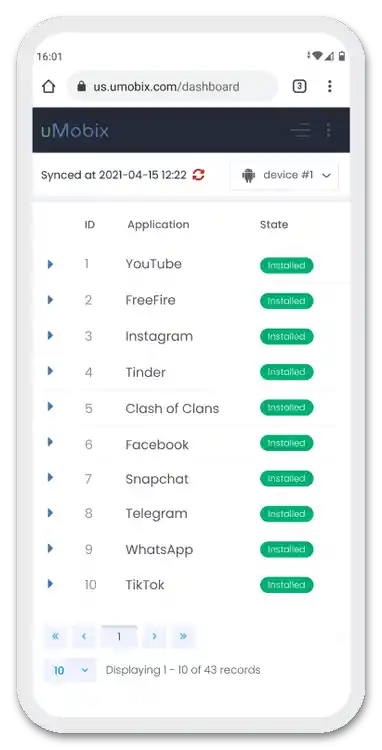Sort by the State column header
The image size is (382, 750).
click(x=274, y=225)
